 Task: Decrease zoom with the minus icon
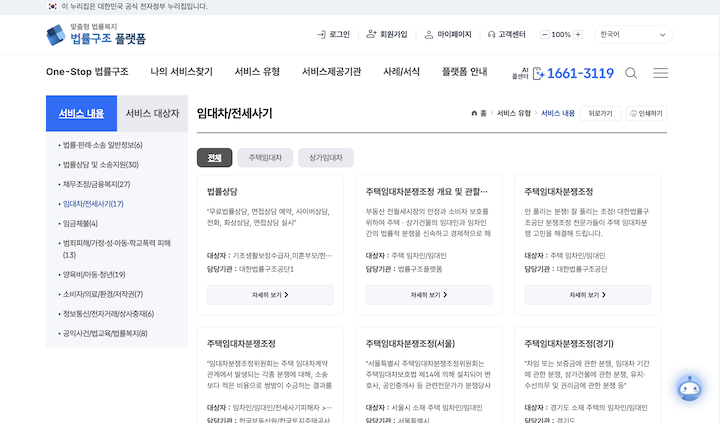(545, 34)
